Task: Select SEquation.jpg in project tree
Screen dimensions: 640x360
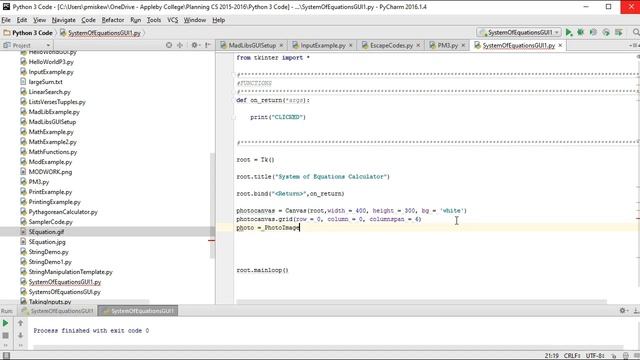Action: pyautogui.click(x=47, y=242)
